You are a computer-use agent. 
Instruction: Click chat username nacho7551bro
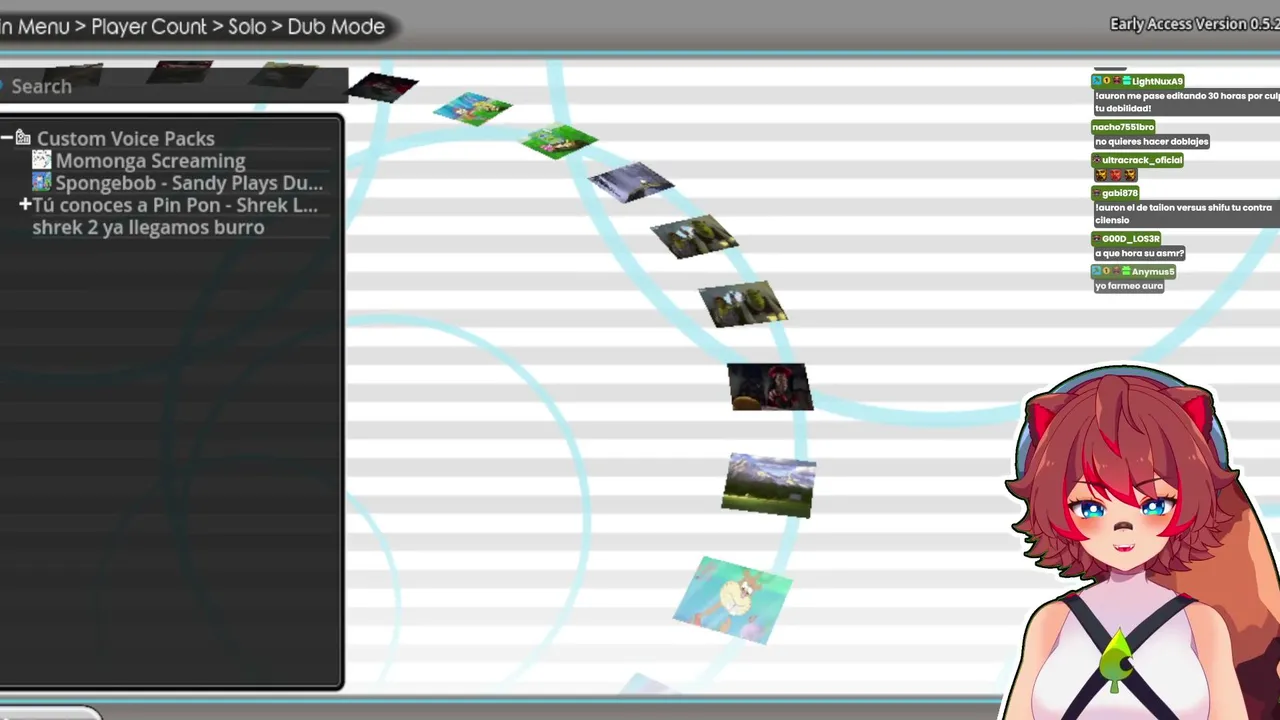(x=1123, y=127)
